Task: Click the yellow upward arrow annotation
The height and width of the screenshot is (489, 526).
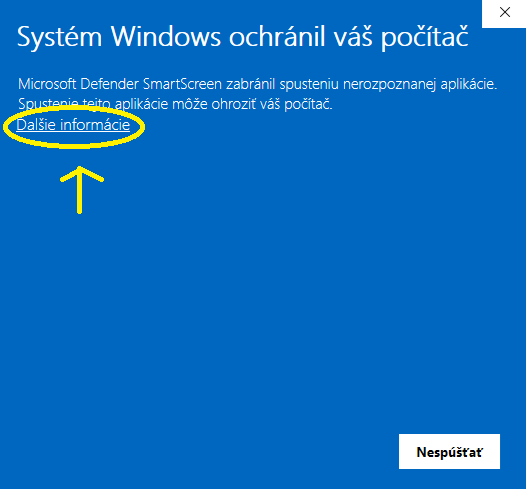Action: (81, 189)
